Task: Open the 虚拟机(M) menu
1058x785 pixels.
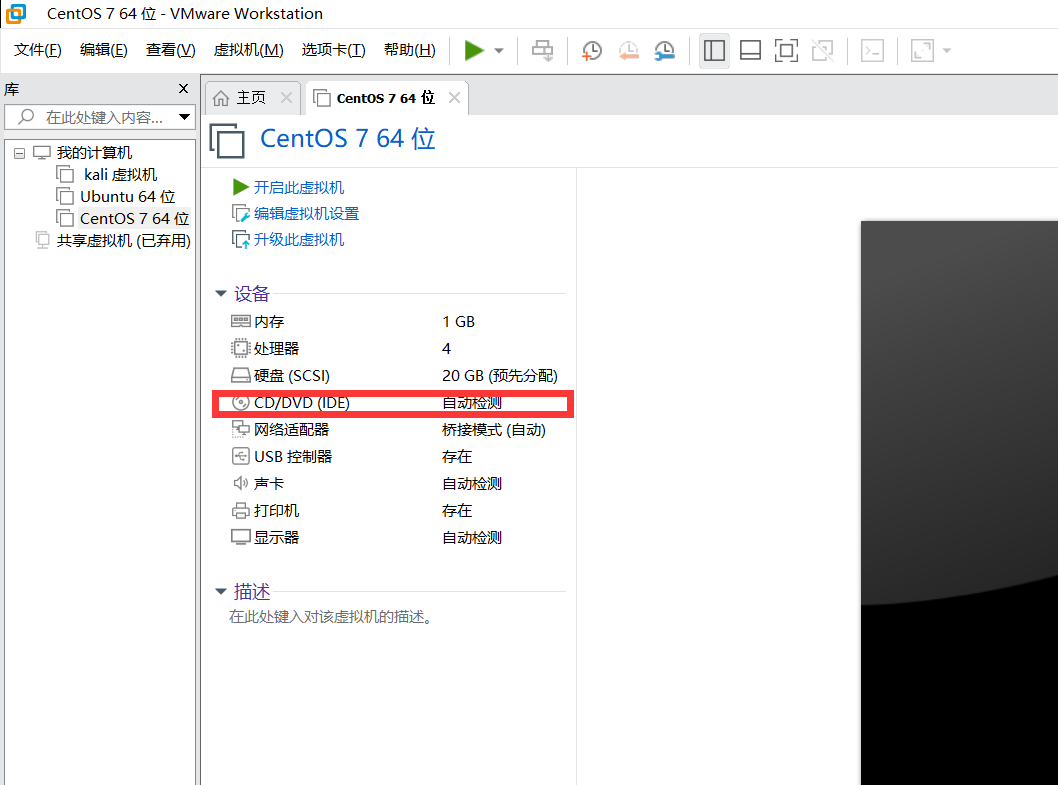Action: [x=248, y=50]
